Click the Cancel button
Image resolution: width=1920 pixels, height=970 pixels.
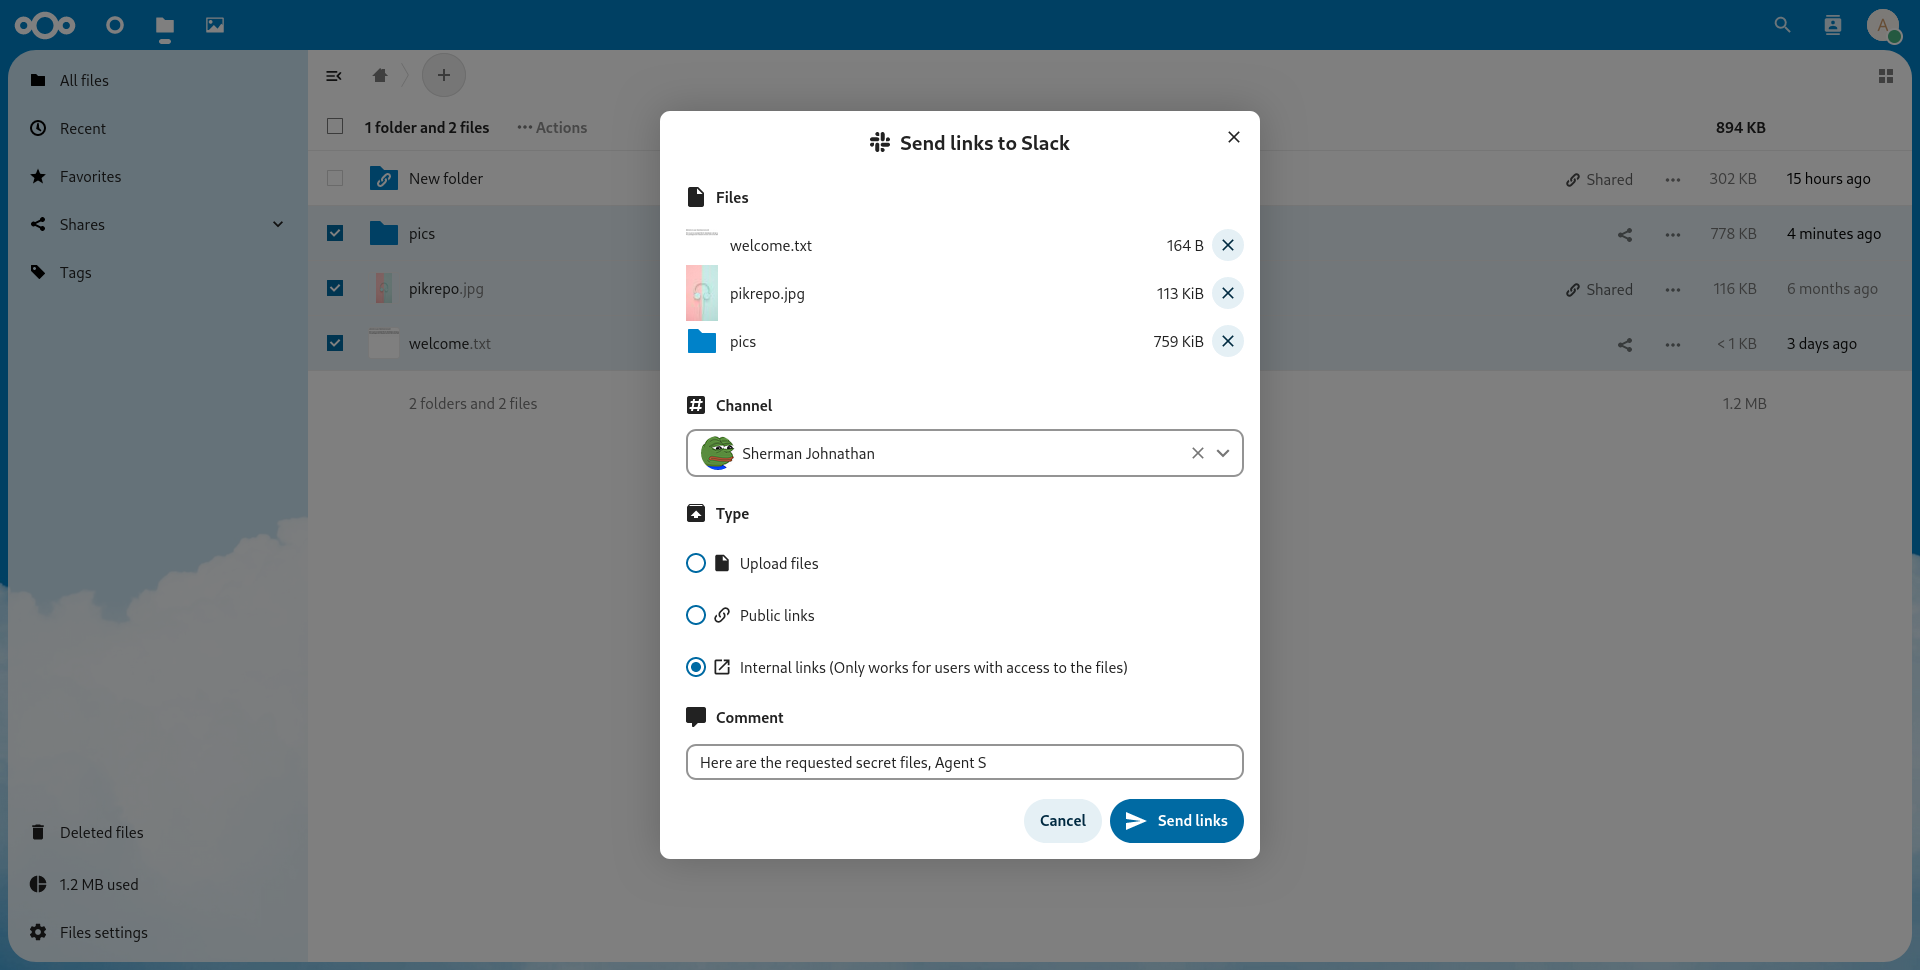(1062, 821)
